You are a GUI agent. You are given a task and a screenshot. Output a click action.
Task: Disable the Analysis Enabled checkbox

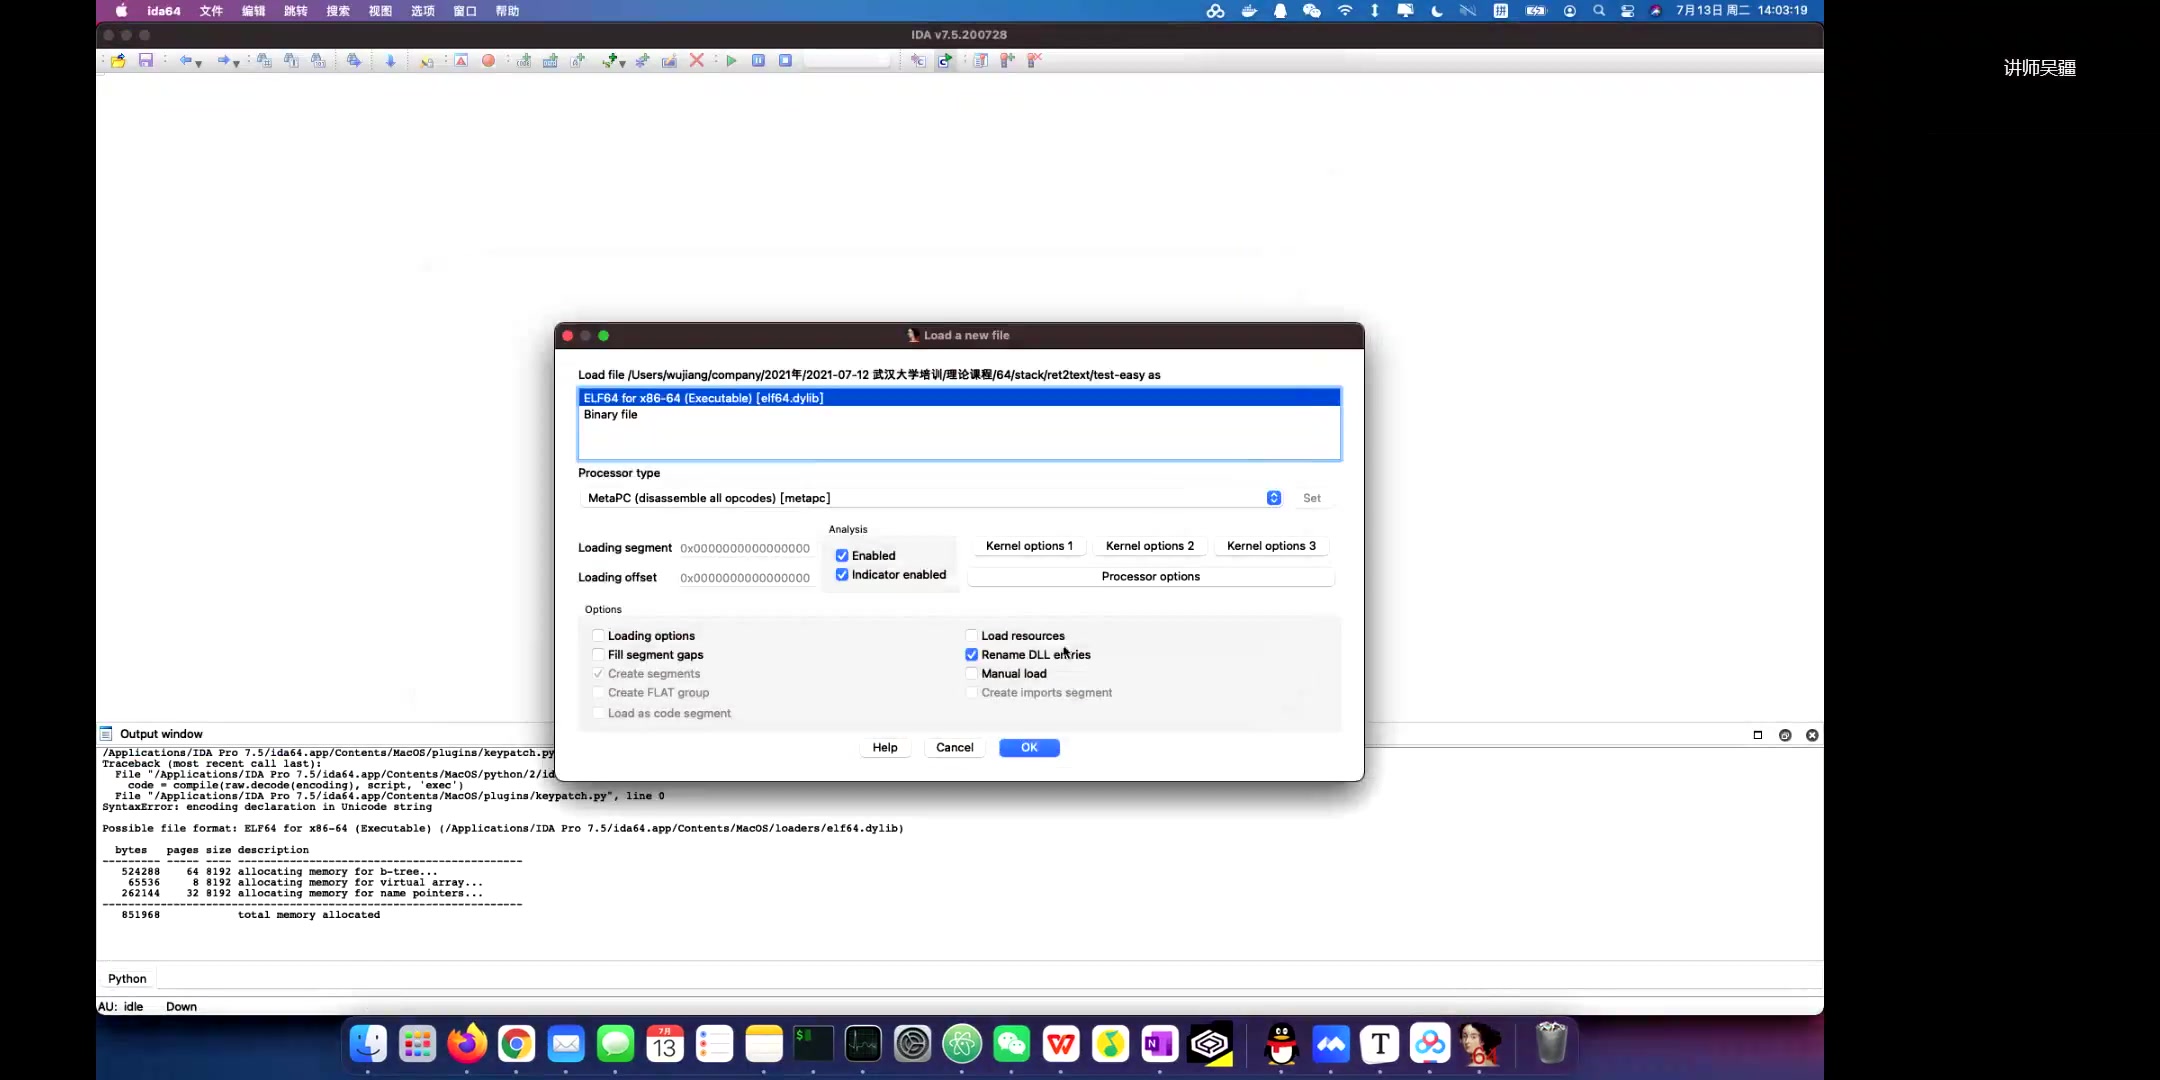(x=842, y=556)
